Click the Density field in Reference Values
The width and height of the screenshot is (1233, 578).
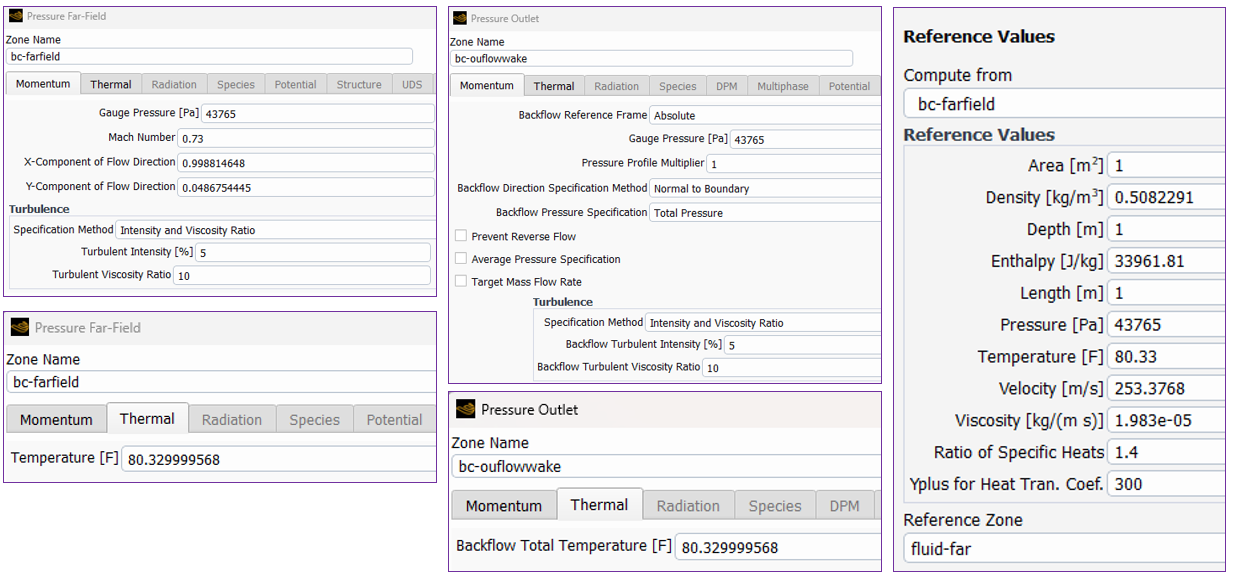1166,198
